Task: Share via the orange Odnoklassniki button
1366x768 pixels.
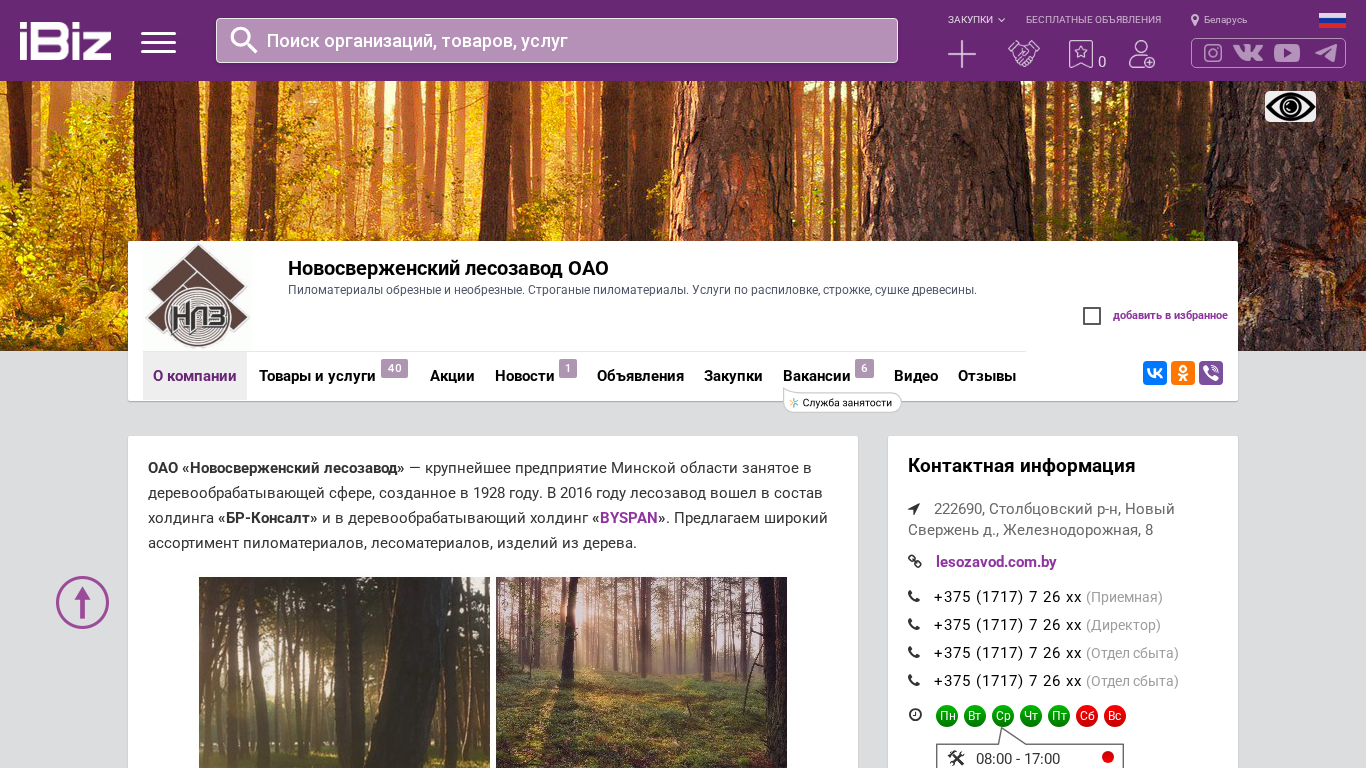Action: point(1183,373)
